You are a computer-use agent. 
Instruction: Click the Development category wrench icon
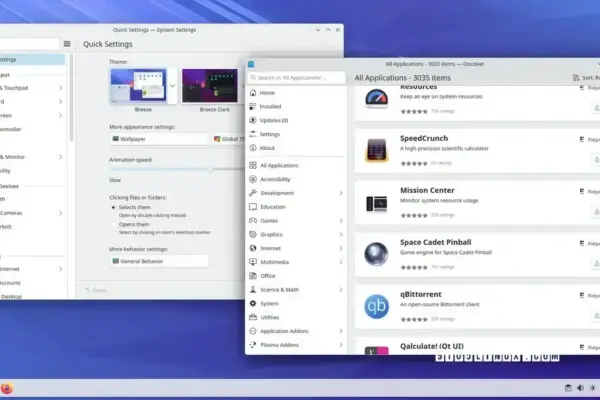click(x=253, y=193)
